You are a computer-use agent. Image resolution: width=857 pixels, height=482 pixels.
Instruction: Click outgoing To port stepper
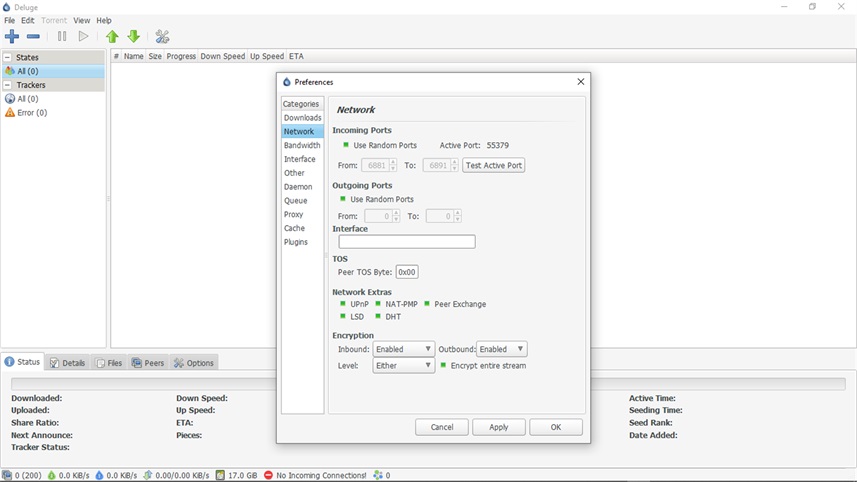tap(457, 216)
